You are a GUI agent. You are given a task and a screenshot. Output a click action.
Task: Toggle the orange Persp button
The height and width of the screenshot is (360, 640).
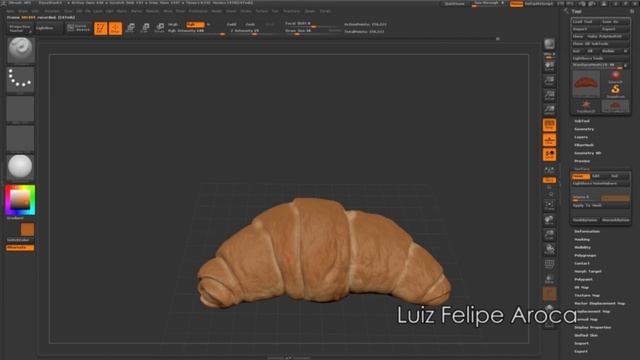(x=549, y=125)
